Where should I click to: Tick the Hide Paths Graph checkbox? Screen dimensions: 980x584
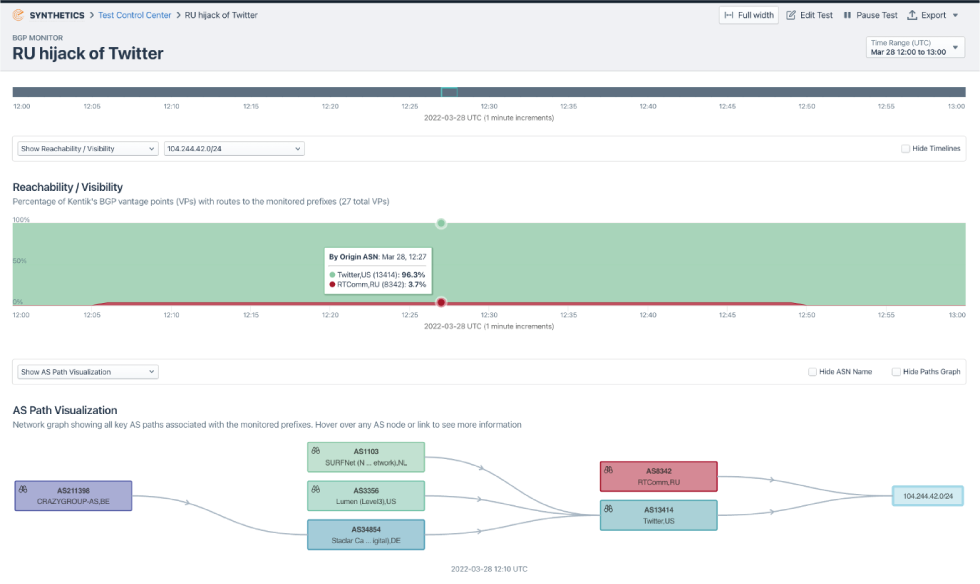pos(896,372)
